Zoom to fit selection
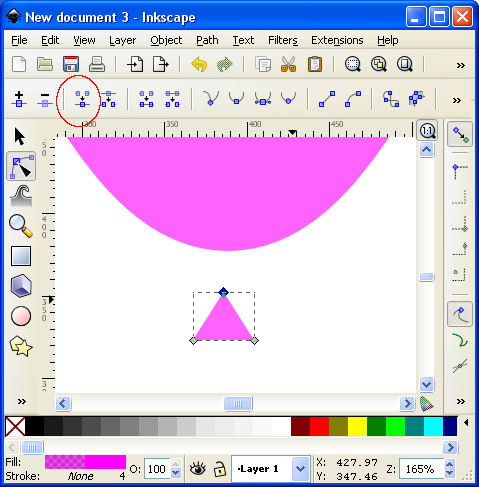Screen dimensions: 479x487 point(353,64)
